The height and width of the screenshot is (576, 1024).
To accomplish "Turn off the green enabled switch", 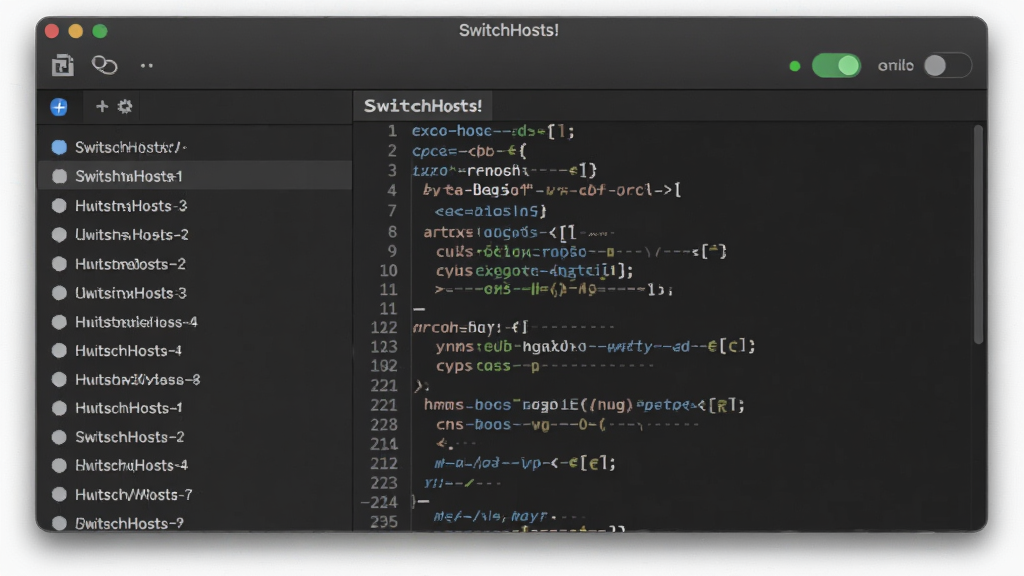I will pos(836,65).
